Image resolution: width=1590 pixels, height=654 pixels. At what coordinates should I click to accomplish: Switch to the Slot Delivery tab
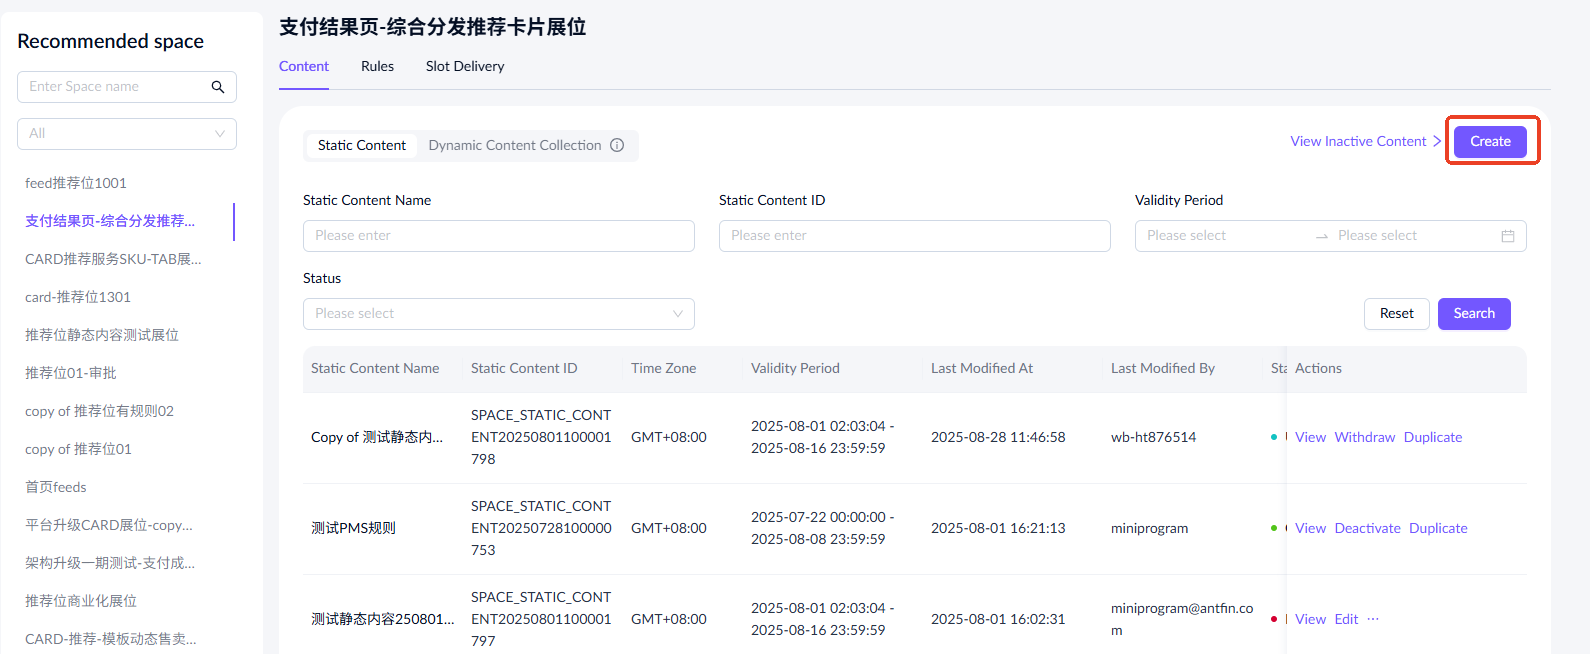[x=464, y=66]
